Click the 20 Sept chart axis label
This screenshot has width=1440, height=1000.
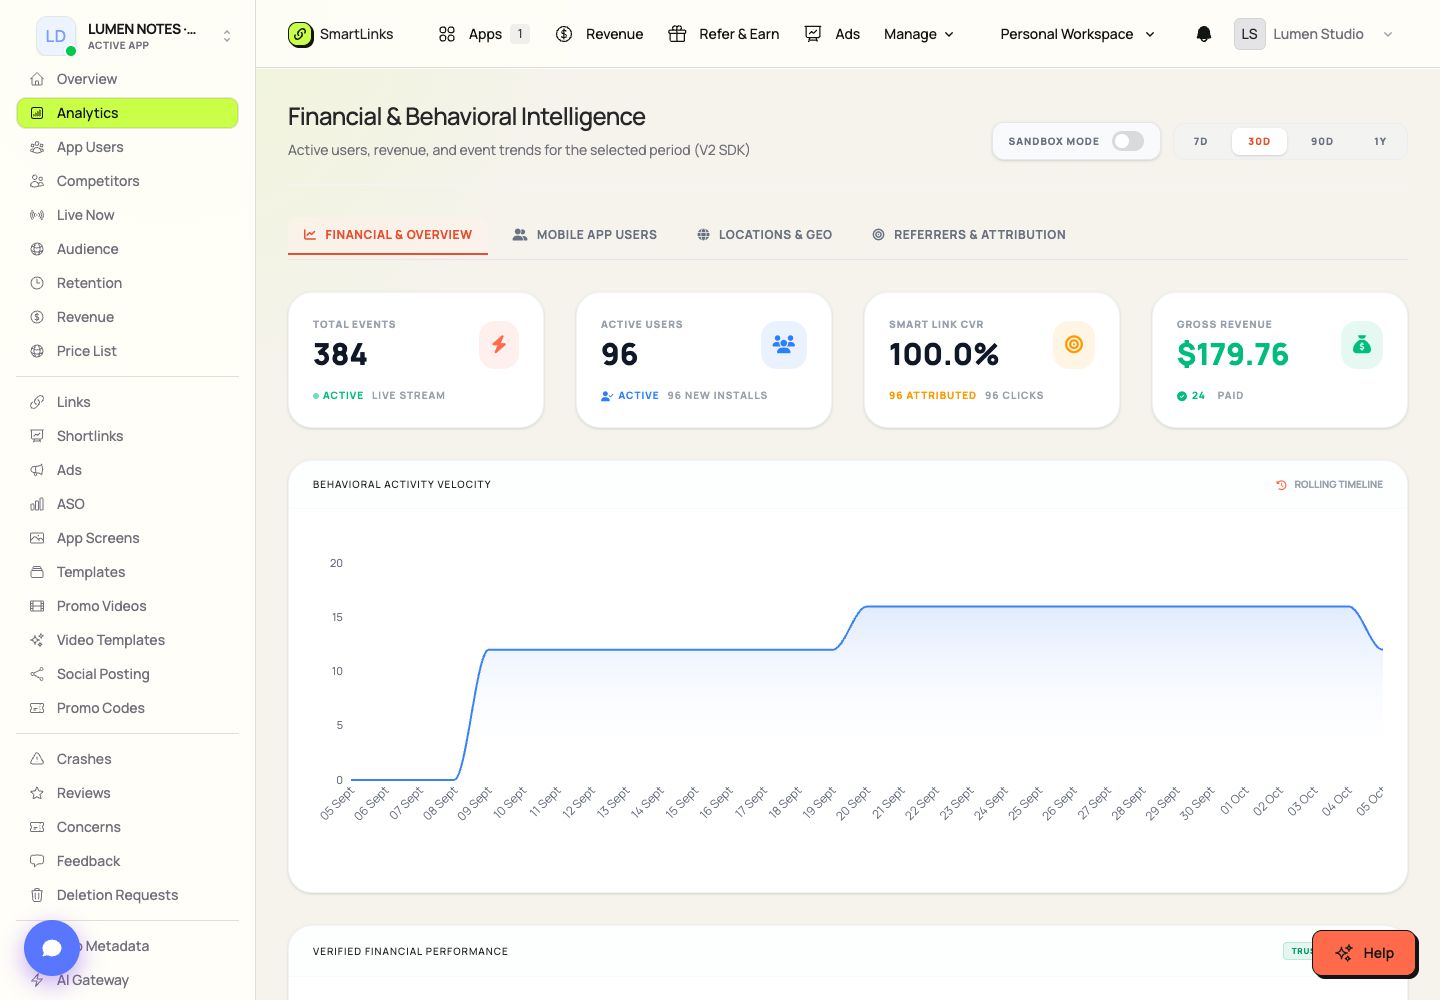[854, 803]
